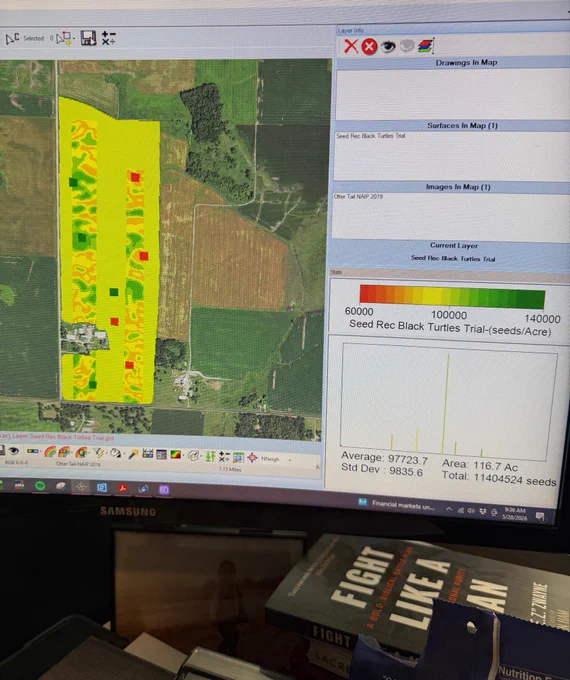Open the top toolbar math calculator icon
This screenshot has height=680, width=570.
pos(108,38)
